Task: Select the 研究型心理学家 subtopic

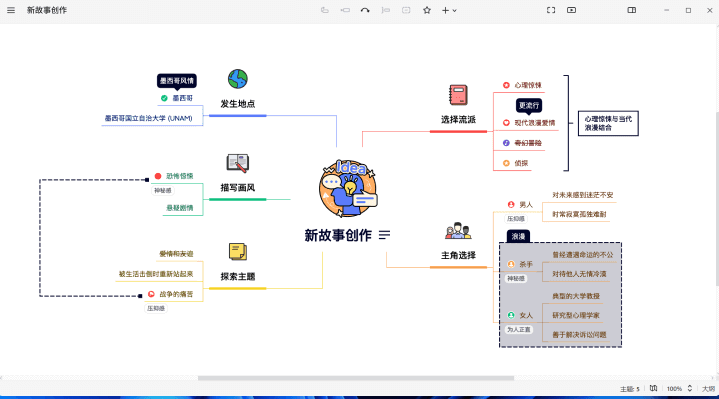Action: click(576, 315)
